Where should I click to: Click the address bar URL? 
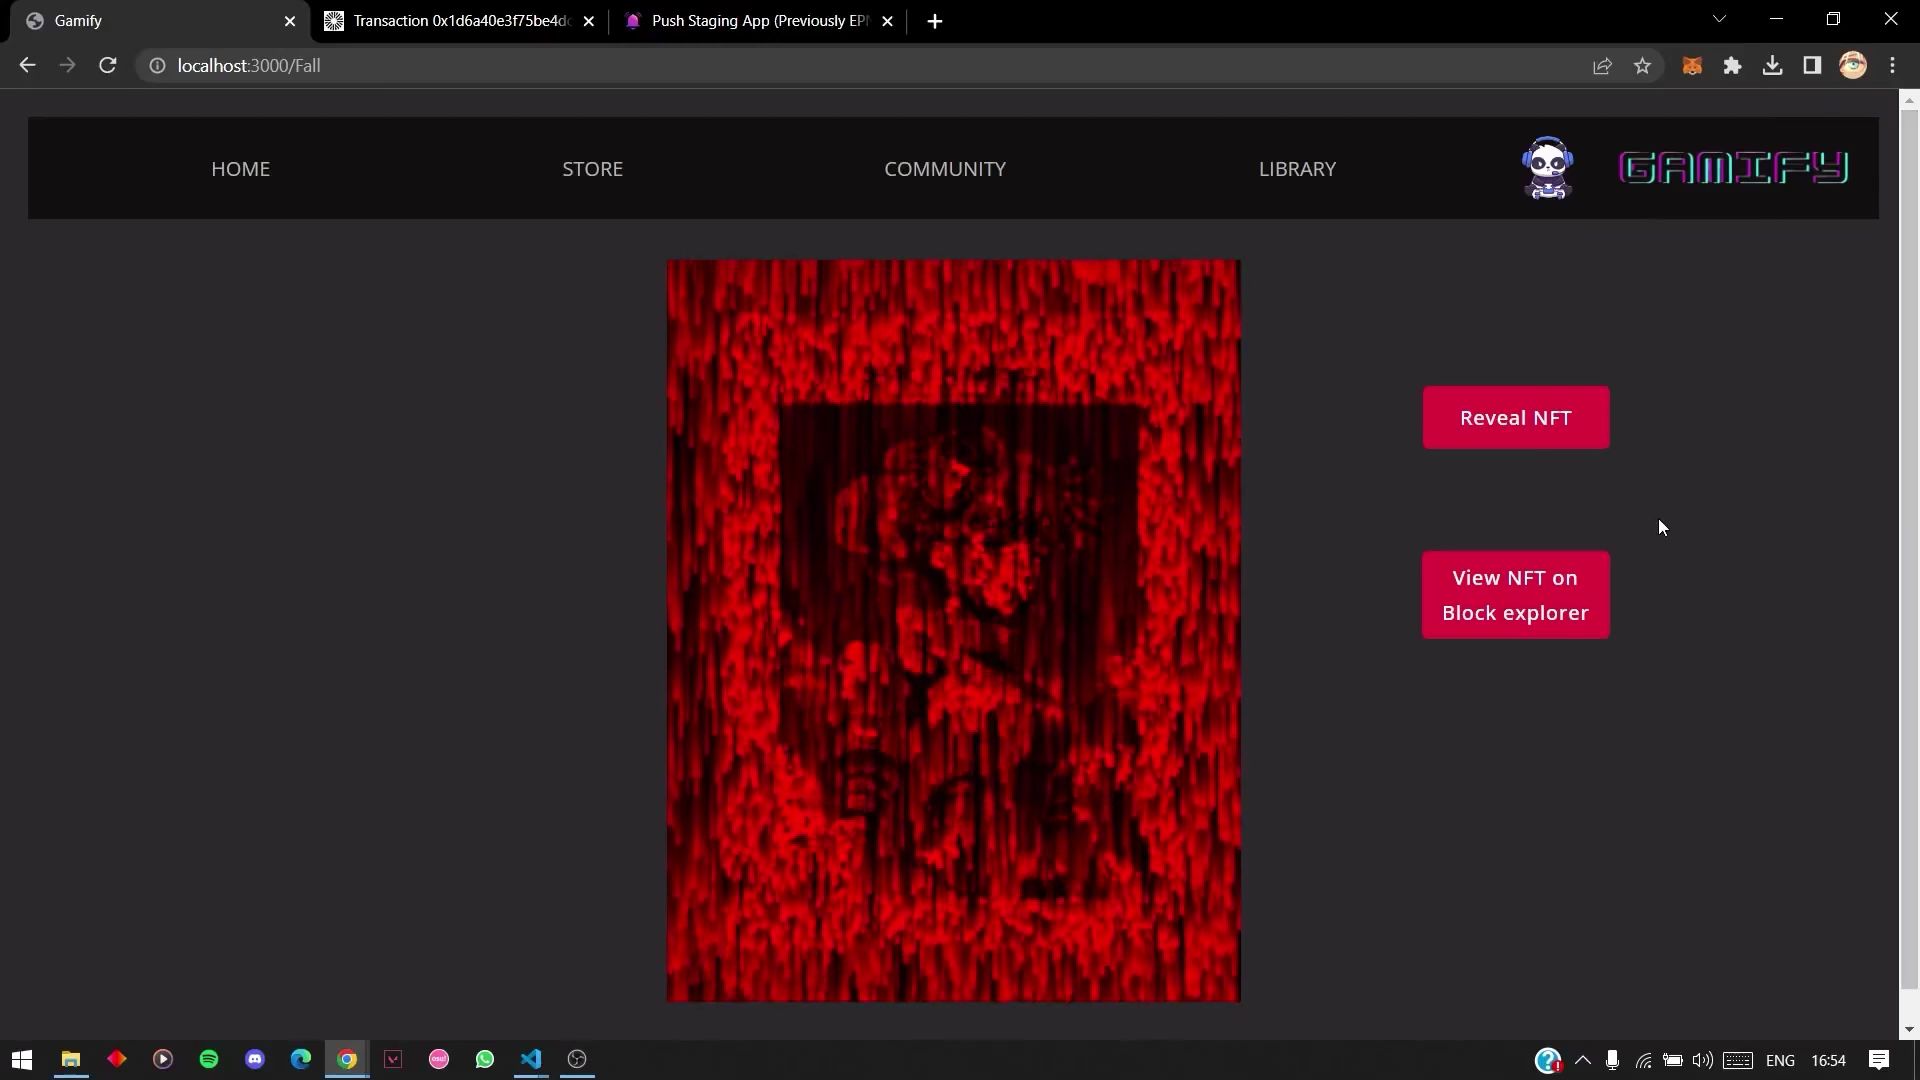point(249,66)
